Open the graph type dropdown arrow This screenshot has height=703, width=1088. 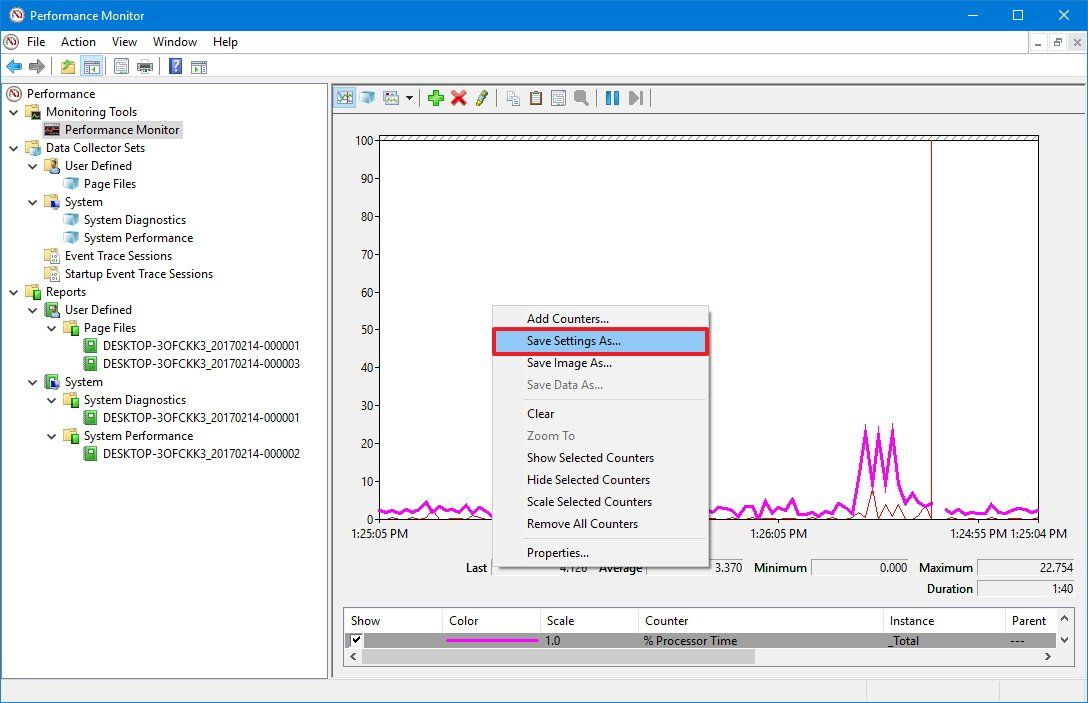(407, 97)
